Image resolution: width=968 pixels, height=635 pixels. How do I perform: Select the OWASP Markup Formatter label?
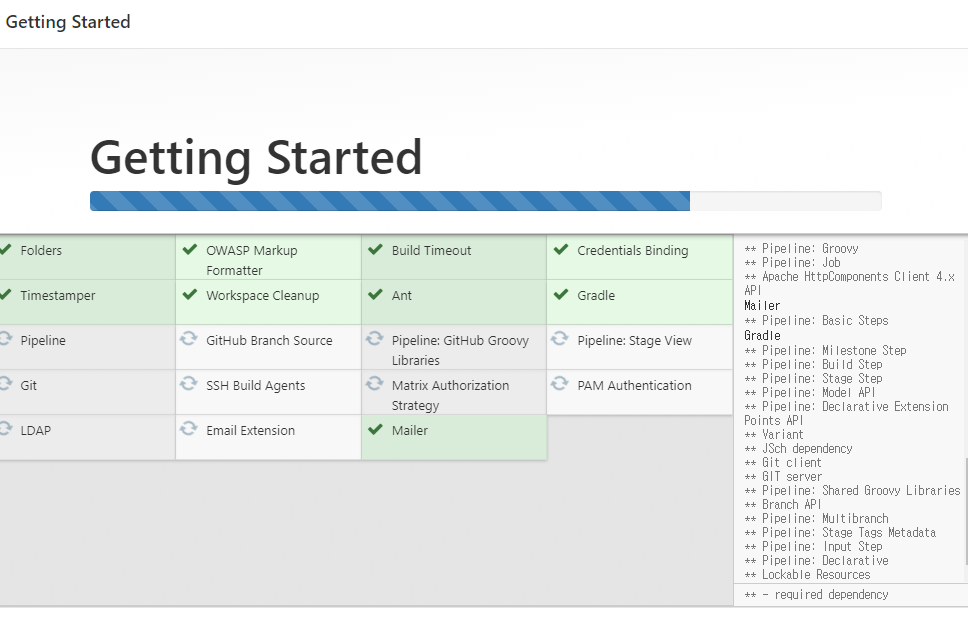tap(252, 260)
